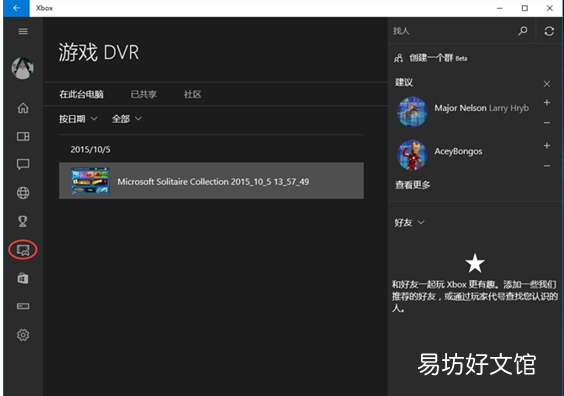
Task: Open the Solitaire clip thumbnail
Action: pyautogui.click(x=90, y=181)
